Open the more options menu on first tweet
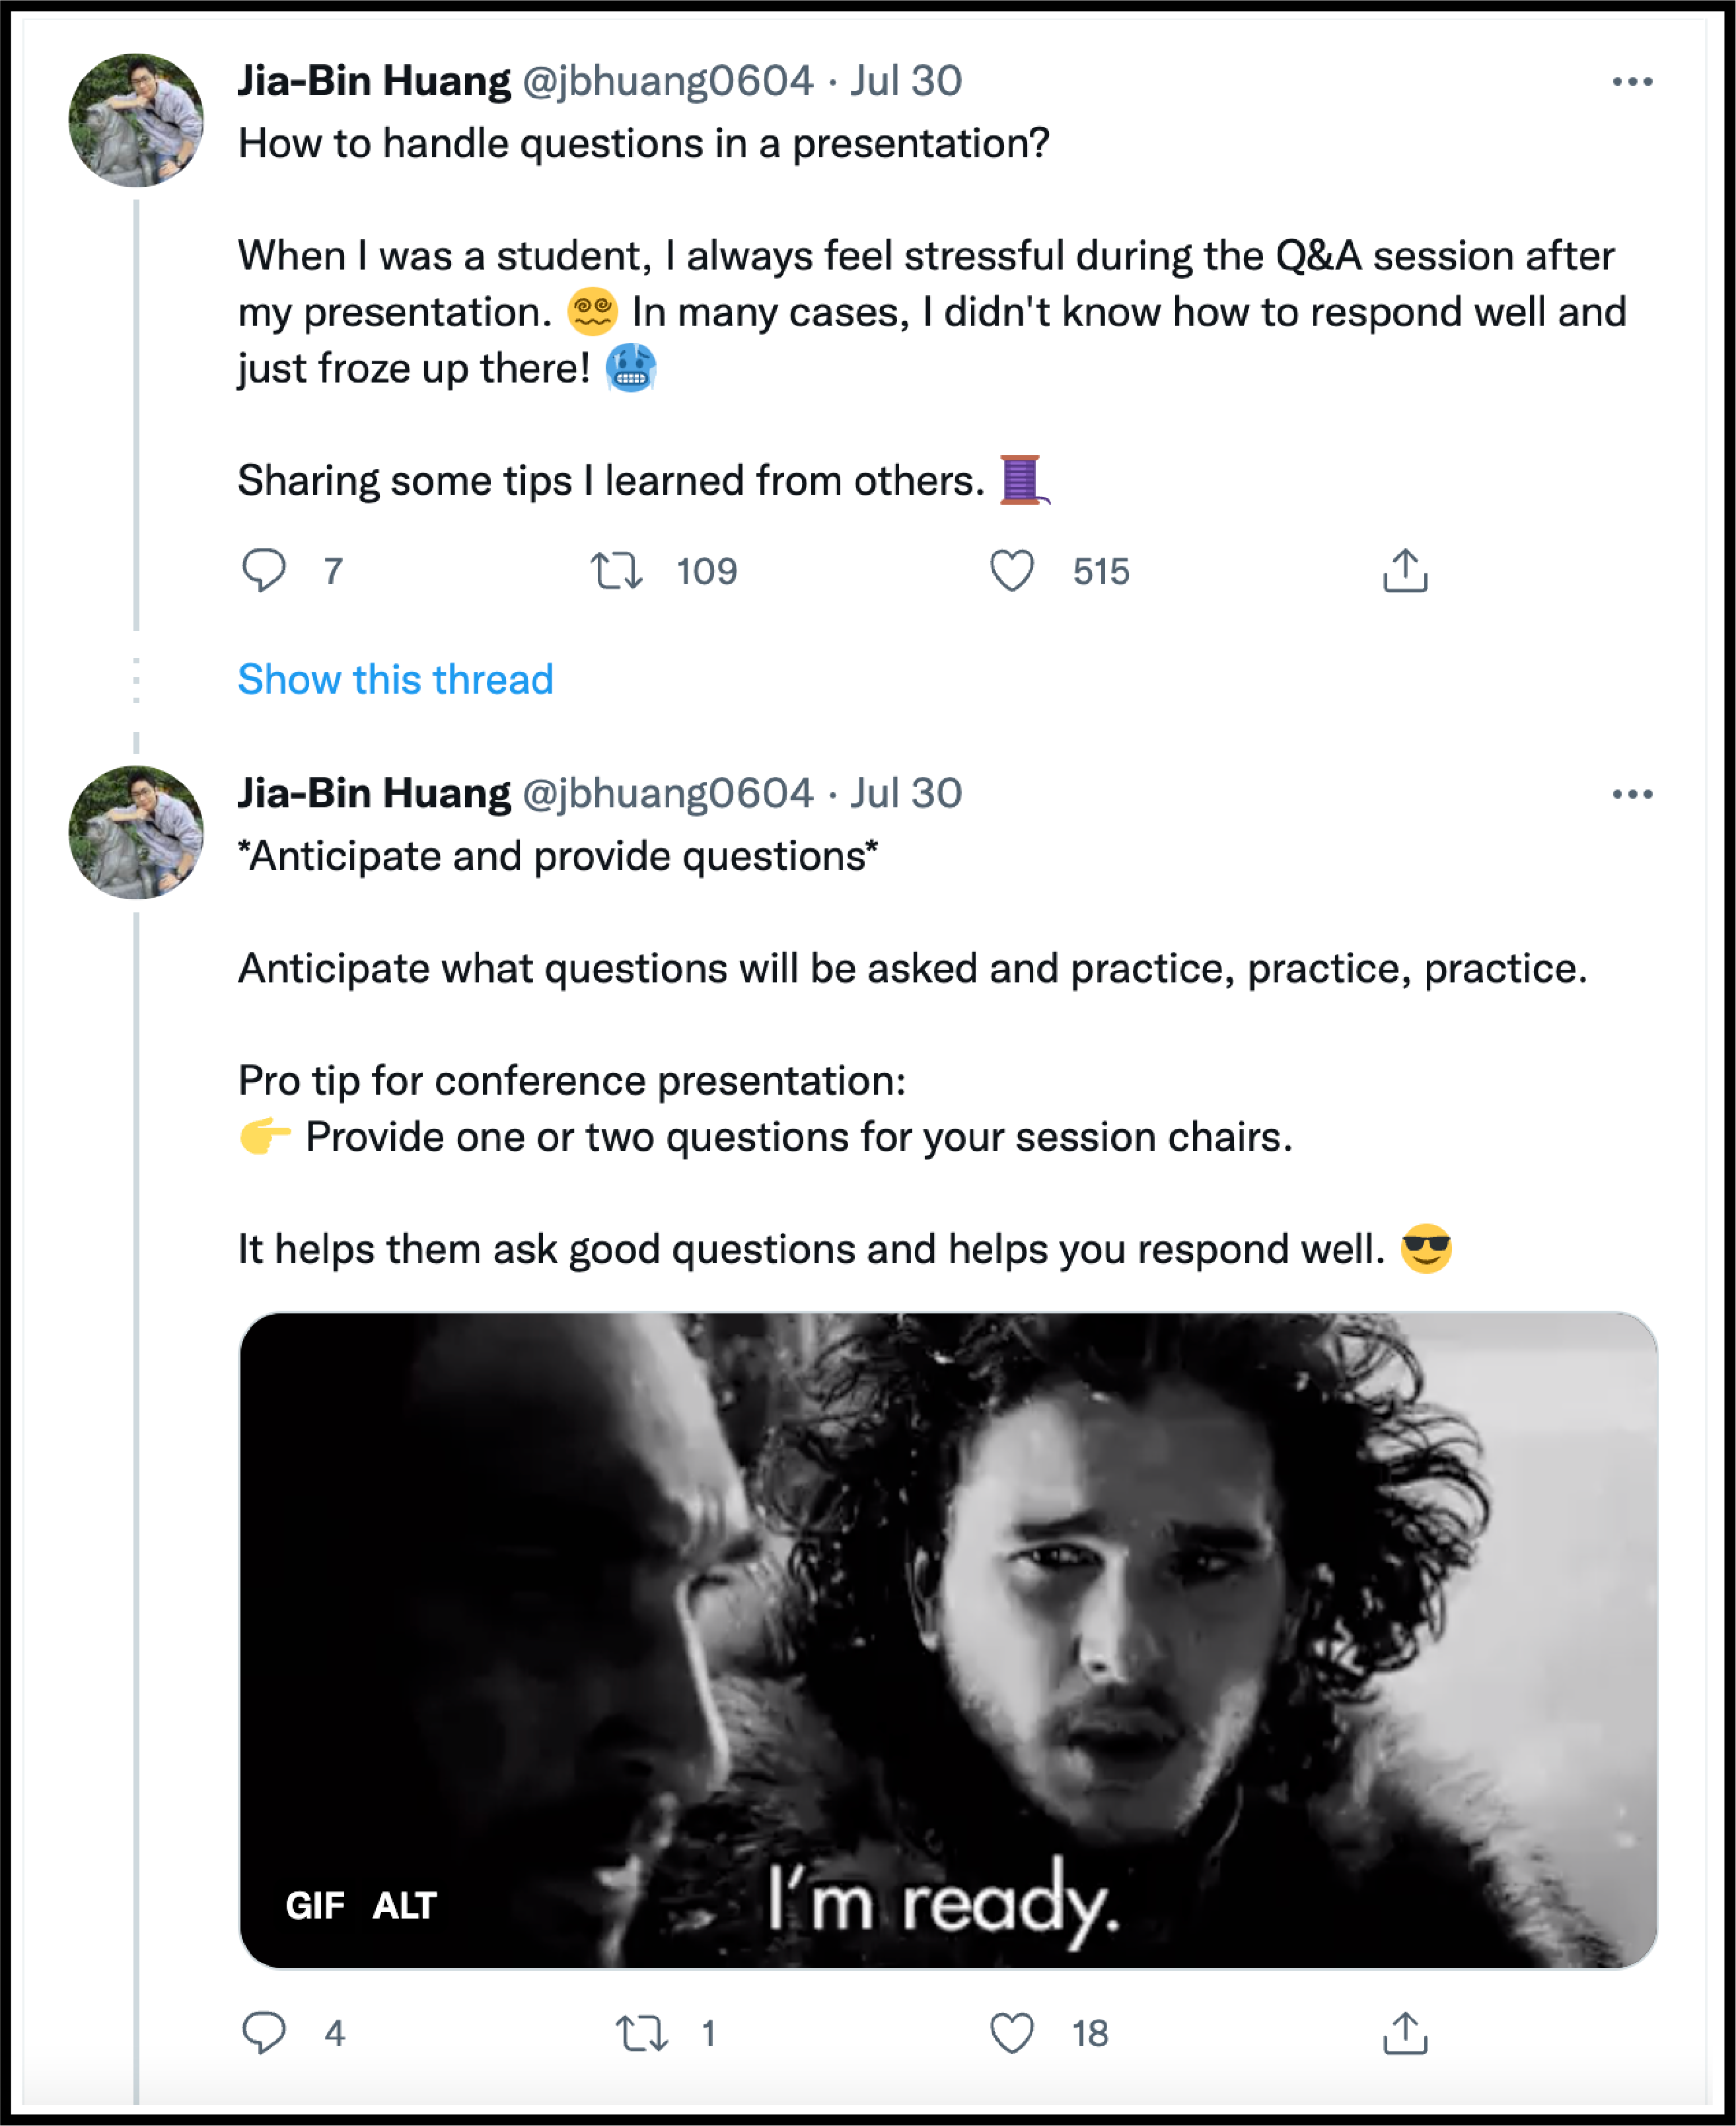The image size is (1736, 2126). [1632, 82]
